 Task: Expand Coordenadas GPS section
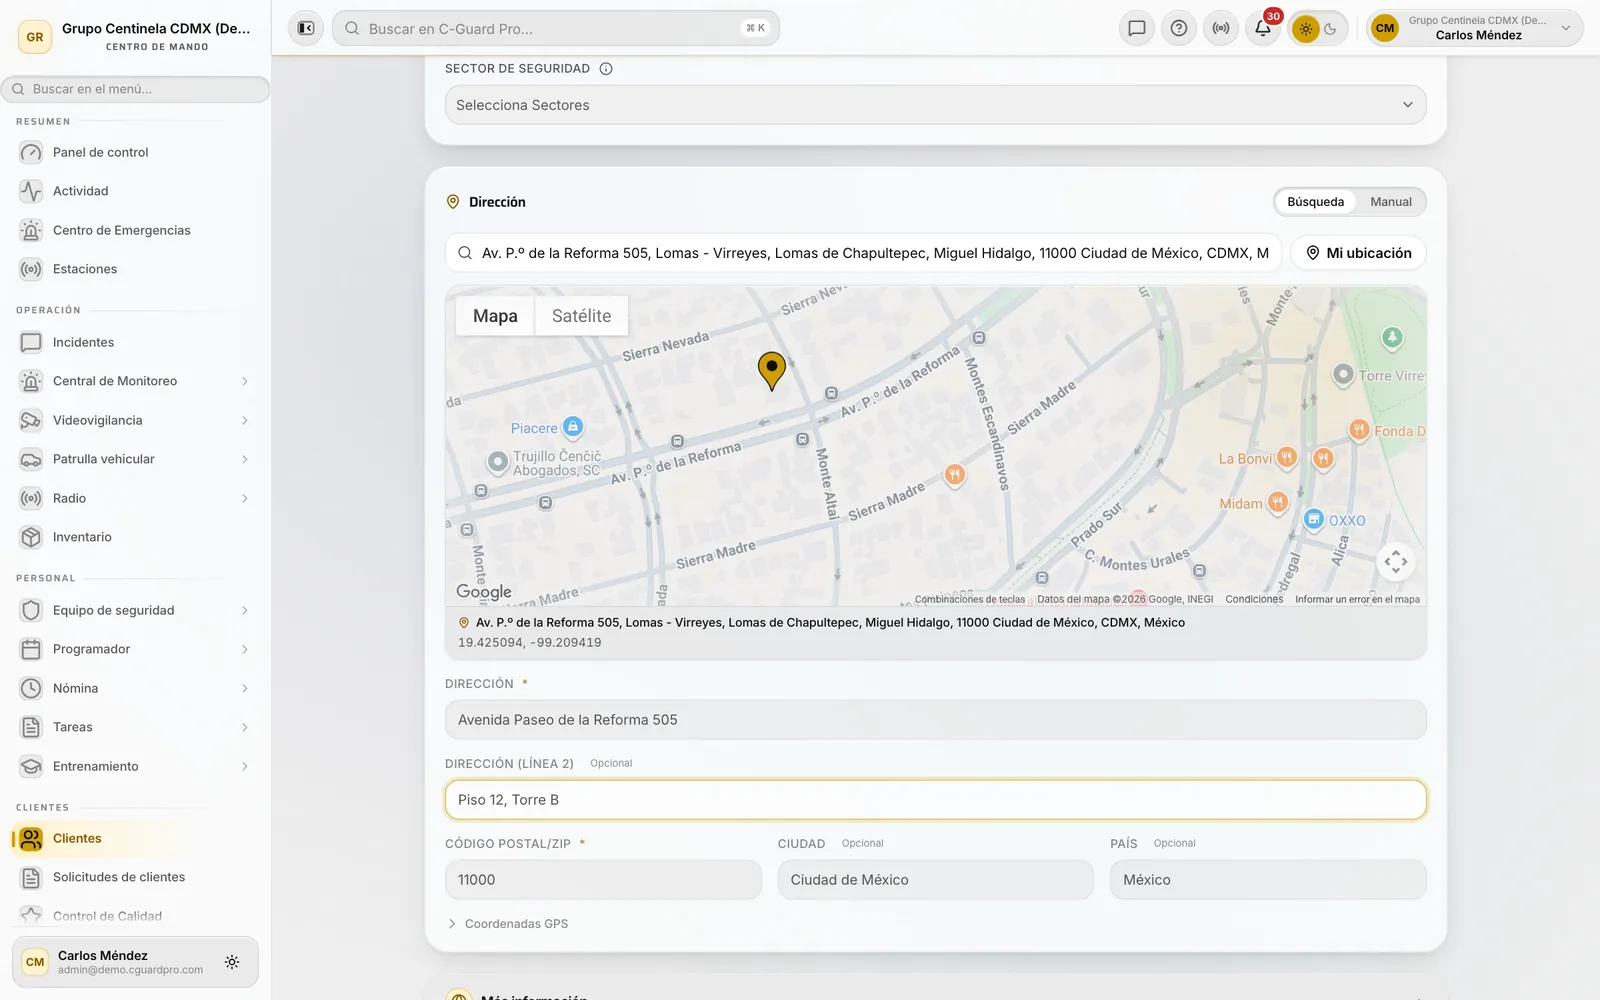point(508,924)
